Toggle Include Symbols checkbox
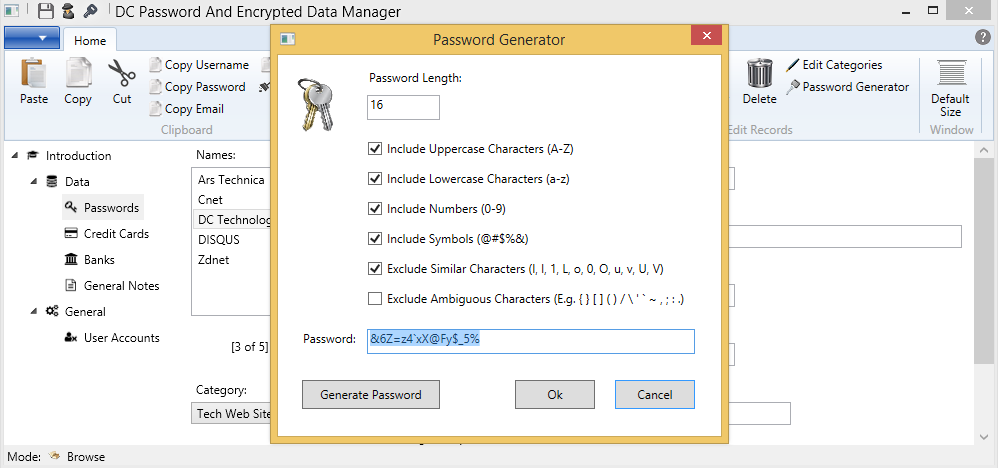 (x=375, y=239)
